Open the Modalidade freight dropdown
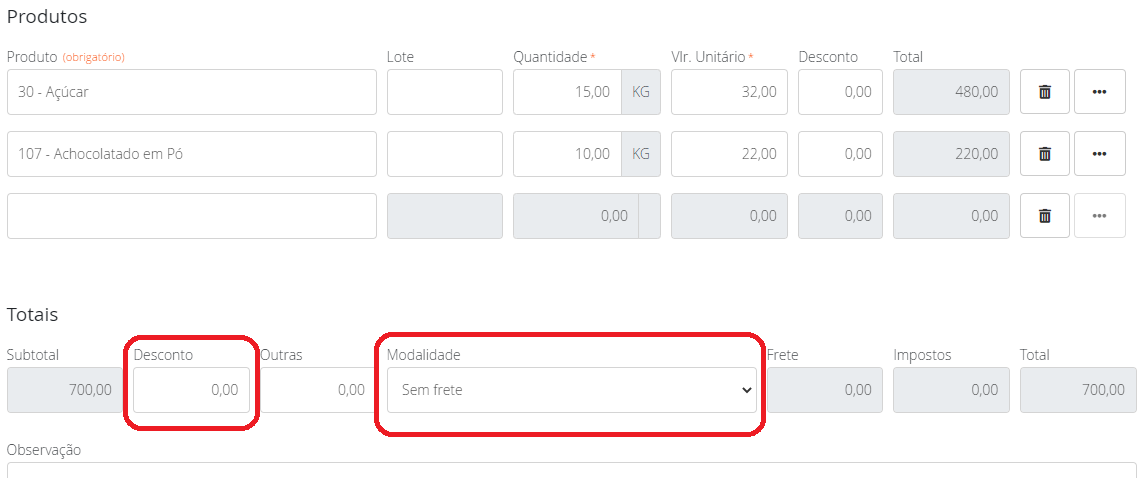 [x=571, y=390]
